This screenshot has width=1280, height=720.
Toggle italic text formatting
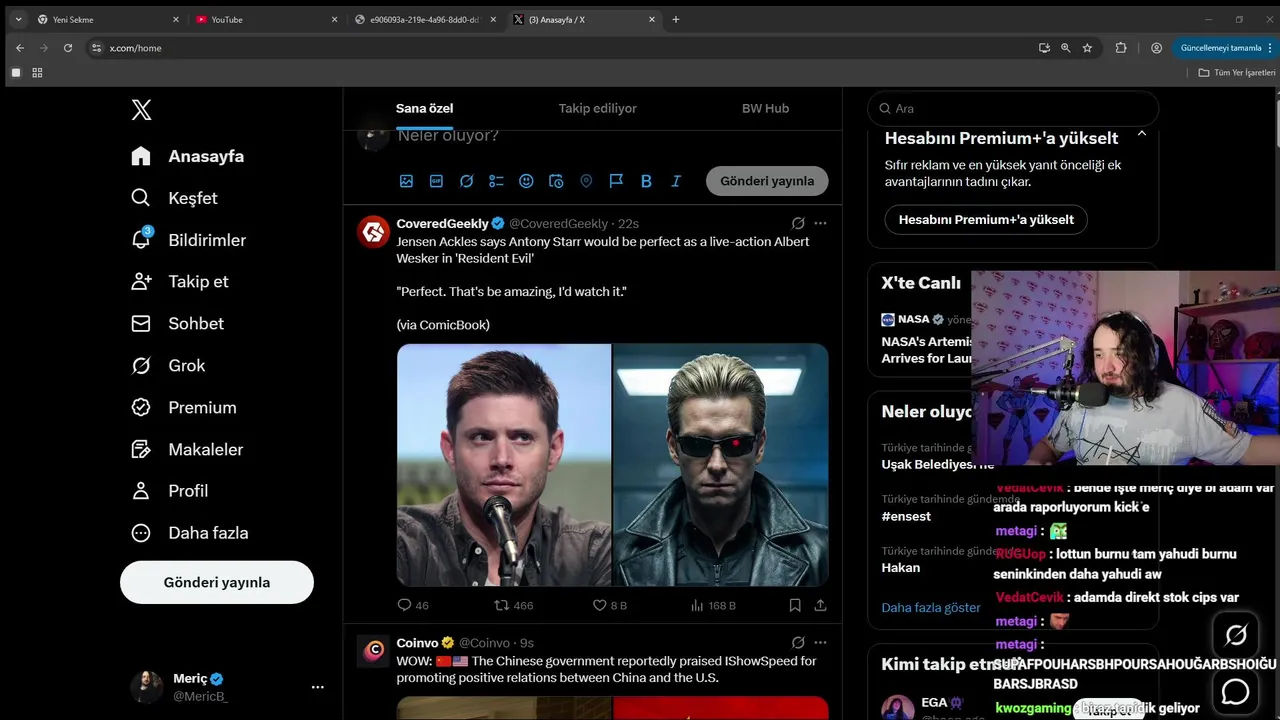pos(676,181)
